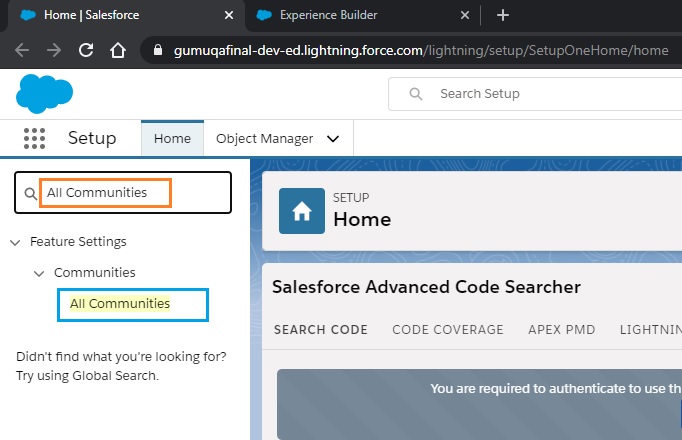Image resolution: width=682 pixels, height=440 pixels.
Task: Click the Feature Settings label
Action: [x=78, y=242]
